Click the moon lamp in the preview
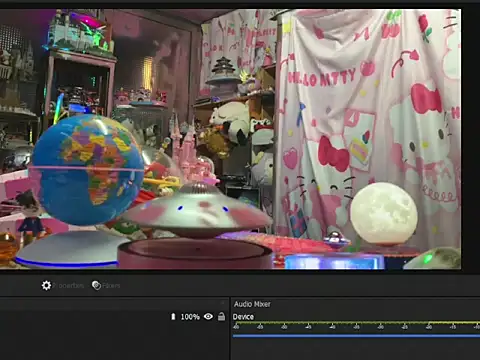Viewport: 480px width, 360px height. click(x=384, y=213)
